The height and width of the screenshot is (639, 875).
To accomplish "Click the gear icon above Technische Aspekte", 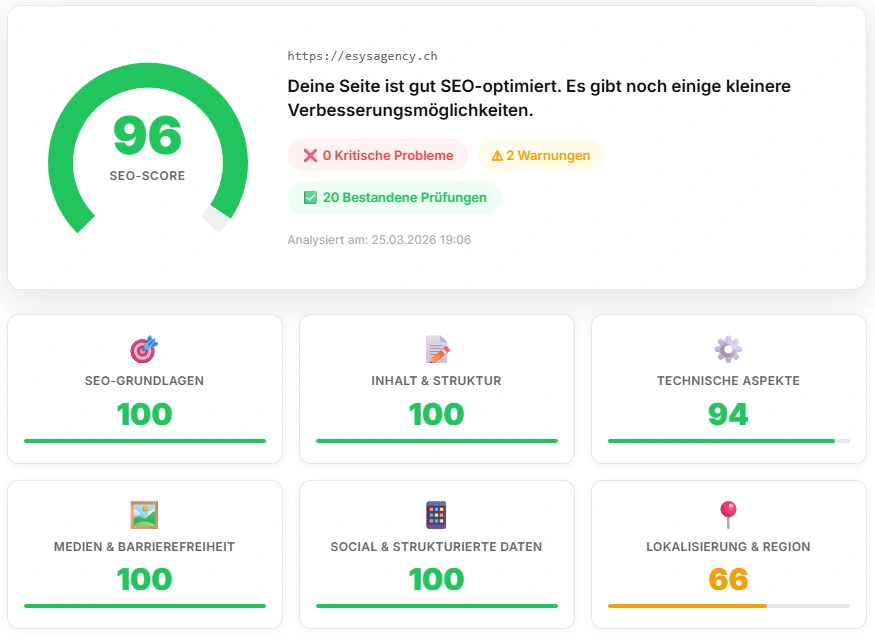I will point(727,349).
